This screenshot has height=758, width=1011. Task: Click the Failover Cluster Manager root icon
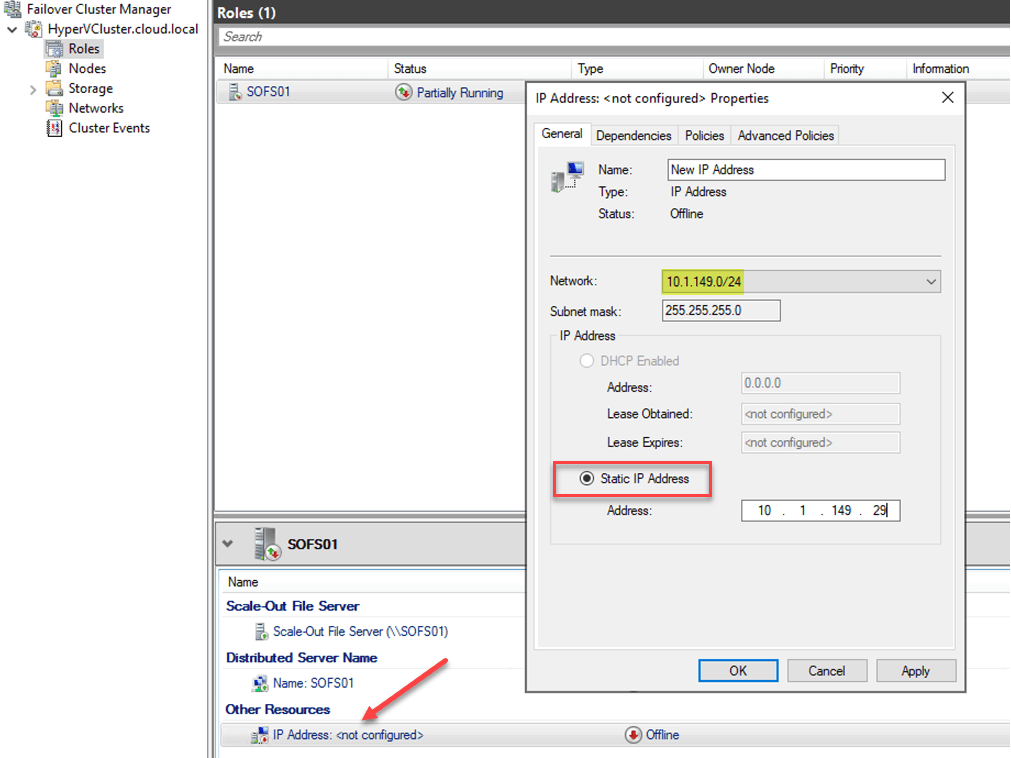tap(12, 9)
